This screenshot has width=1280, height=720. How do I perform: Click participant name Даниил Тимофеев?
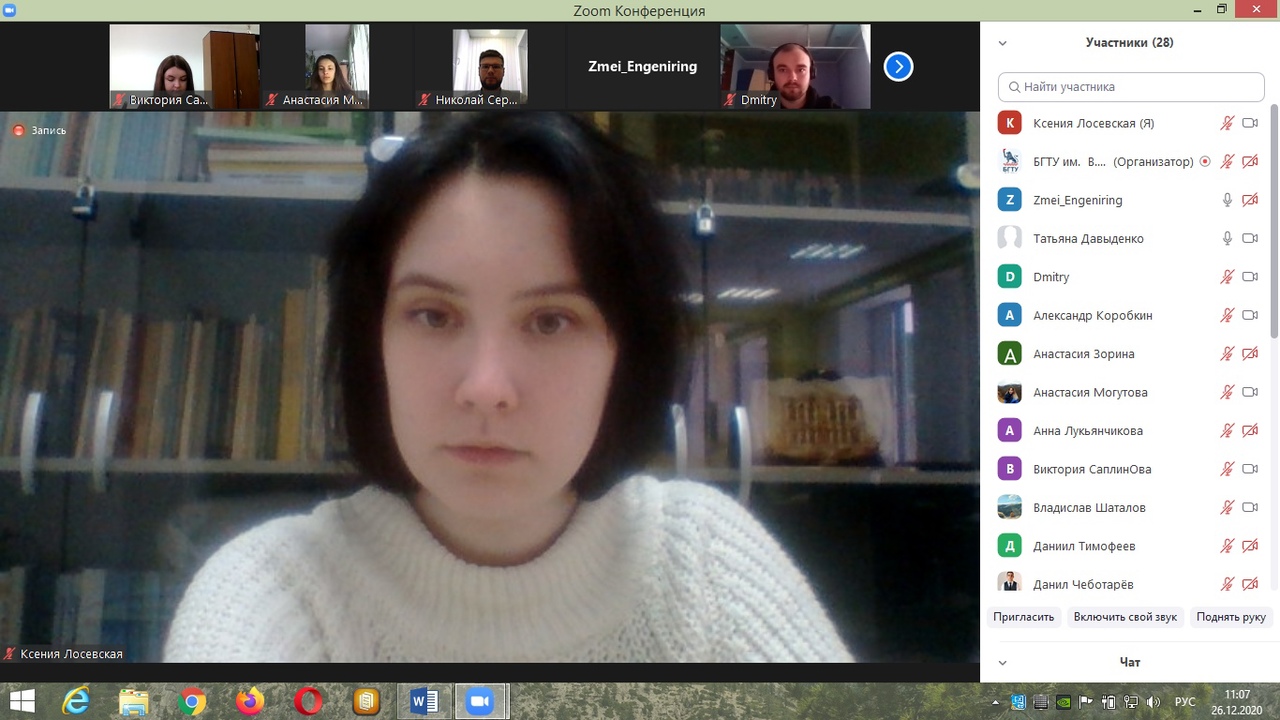point(1085,546)
